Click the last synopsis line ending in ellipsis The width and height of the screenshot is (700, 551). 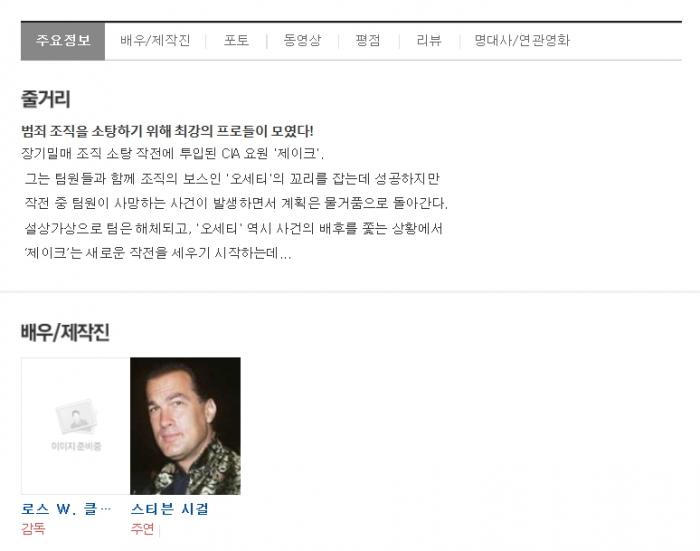[158, 253]
